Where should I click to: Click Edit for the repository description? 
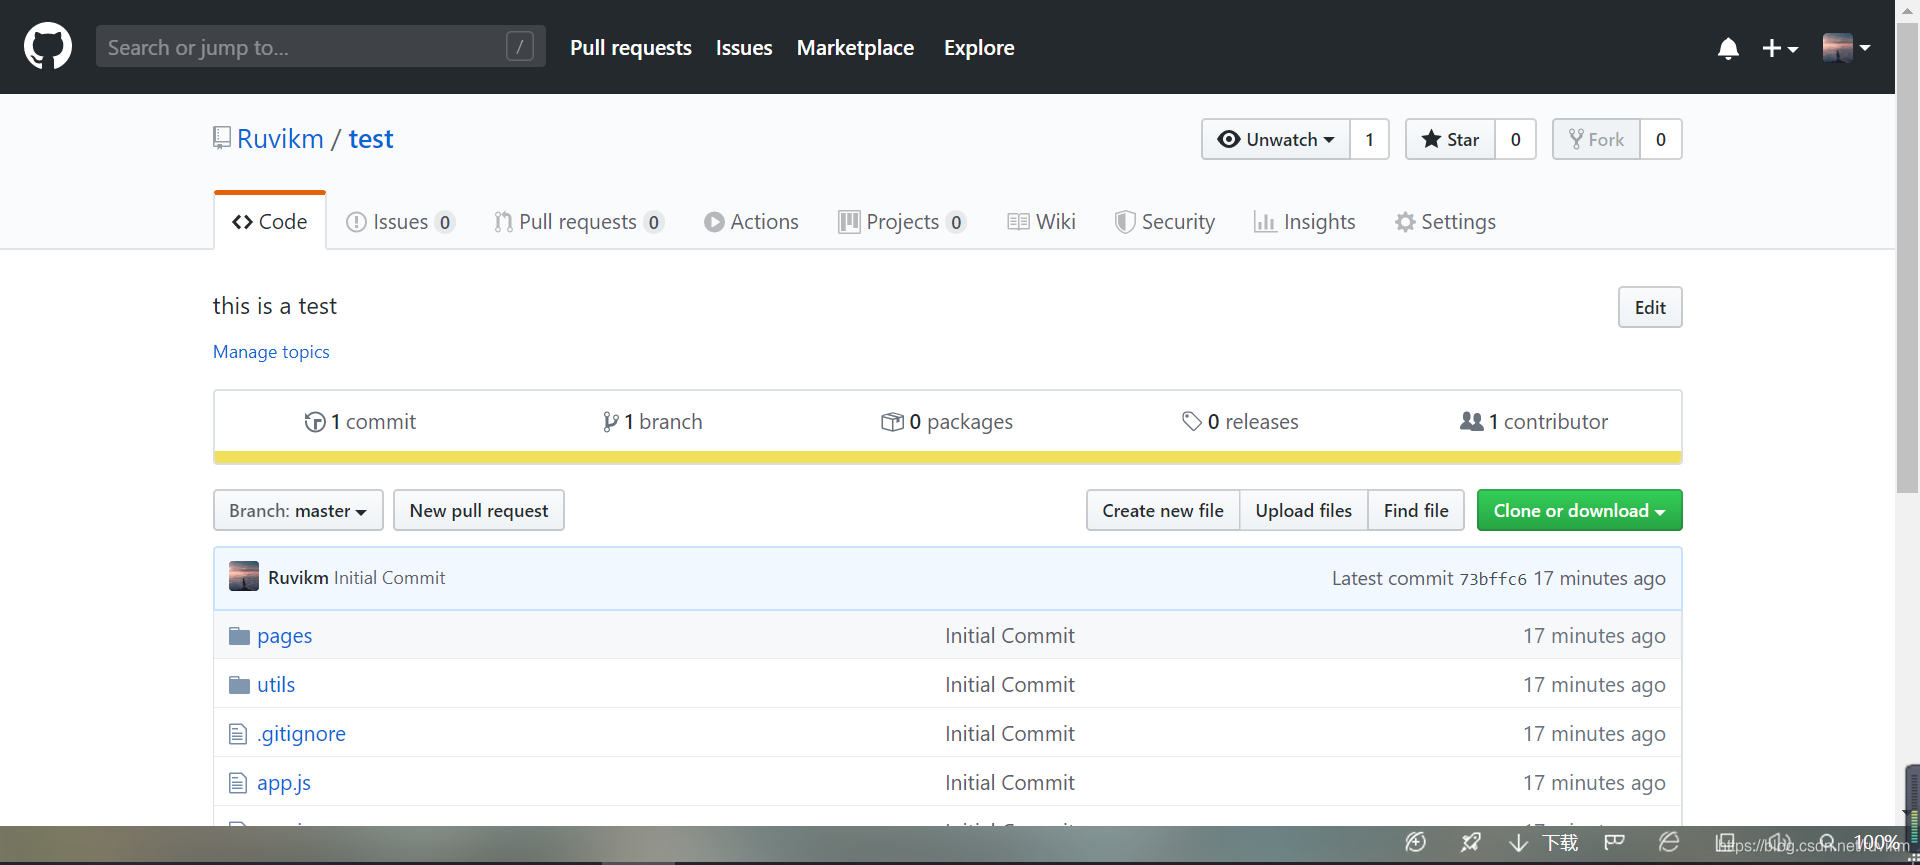tap(1650, 307)
